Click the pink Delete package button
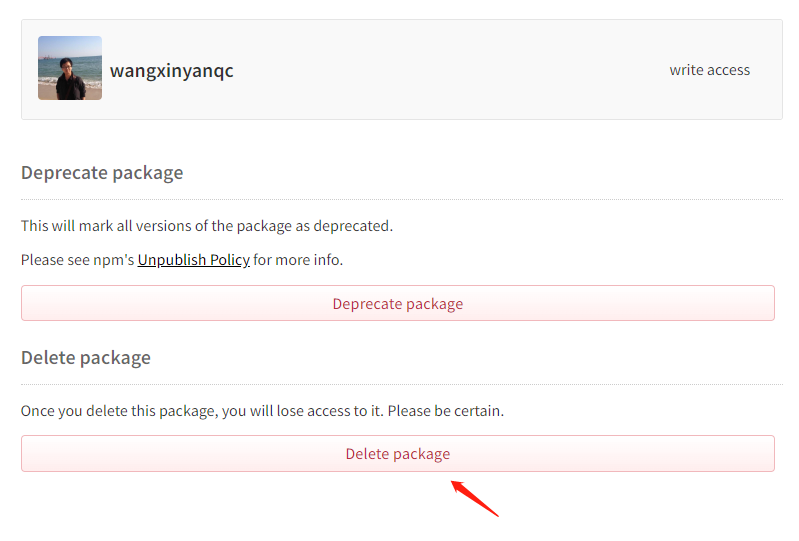Viewport: 799px width, 541px height. coord(397,453)
